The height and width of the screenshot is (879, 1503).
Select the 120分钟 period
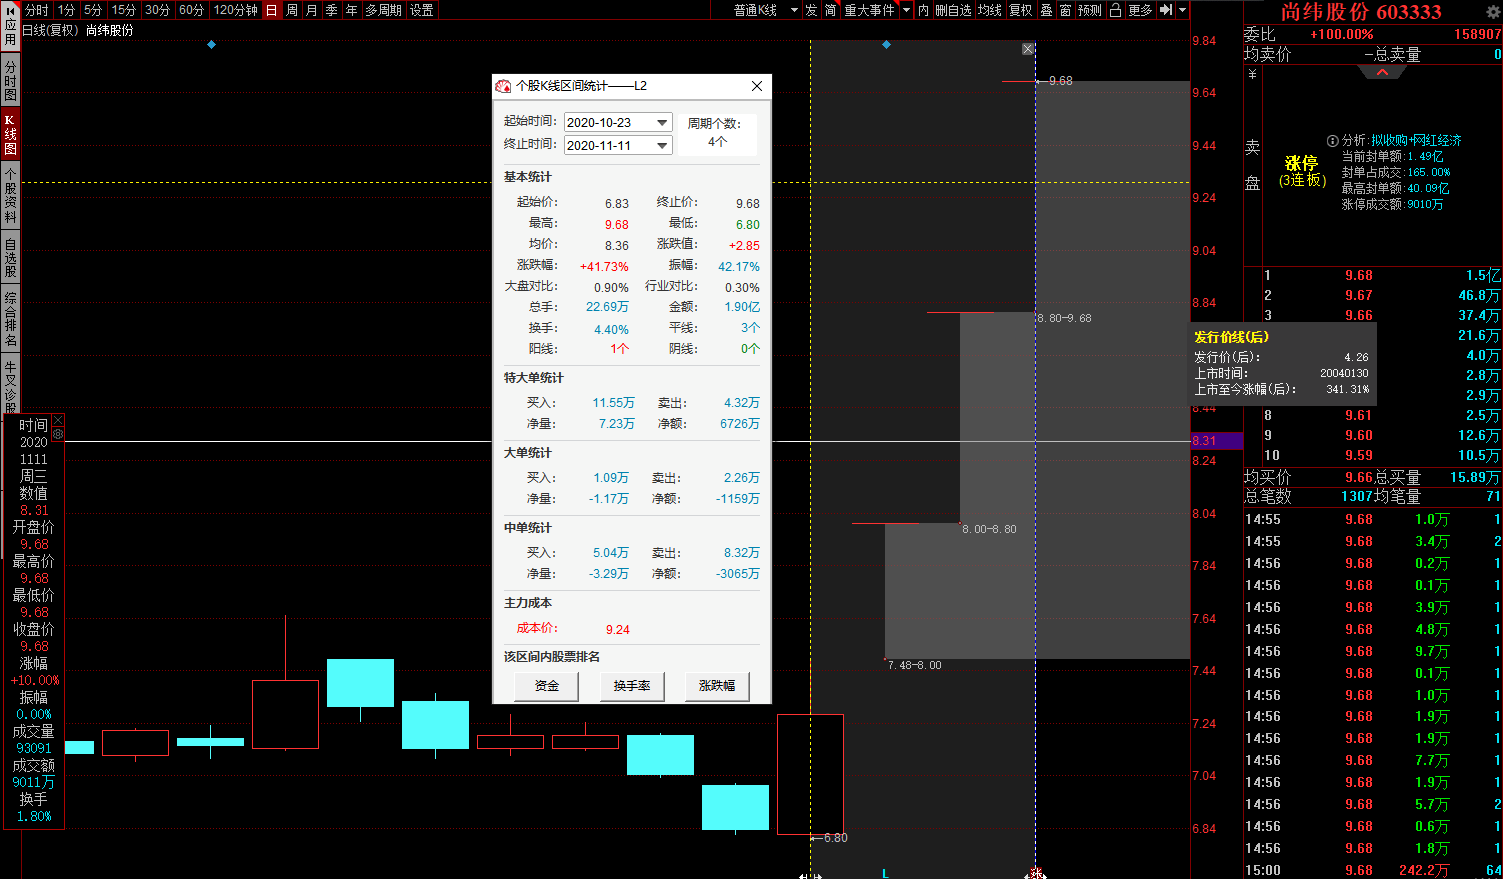pos(236,10)
